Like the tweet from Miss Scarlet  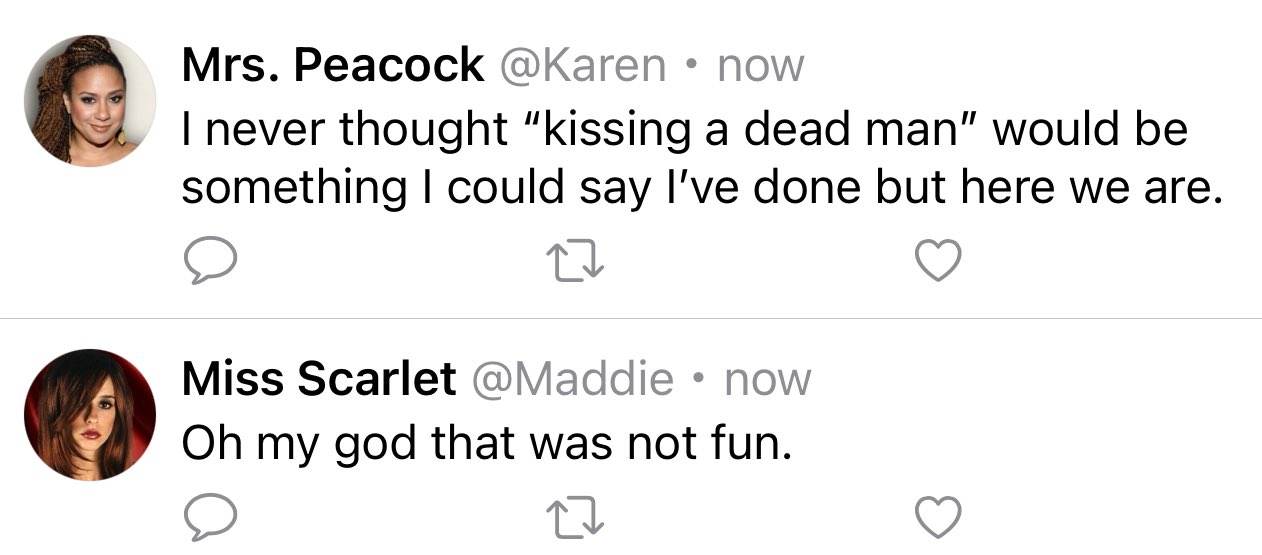pos(939,517)
